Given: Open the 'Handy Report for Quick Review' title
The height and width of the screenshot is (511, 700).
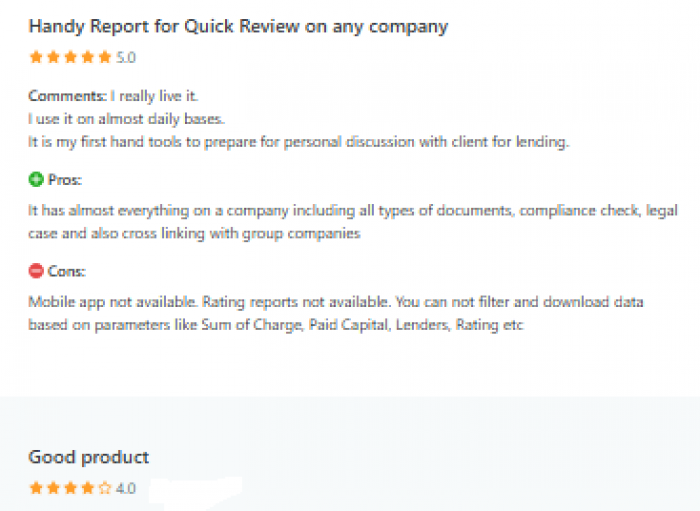Looking at the screenshot, I should click(x=238, y=26).
